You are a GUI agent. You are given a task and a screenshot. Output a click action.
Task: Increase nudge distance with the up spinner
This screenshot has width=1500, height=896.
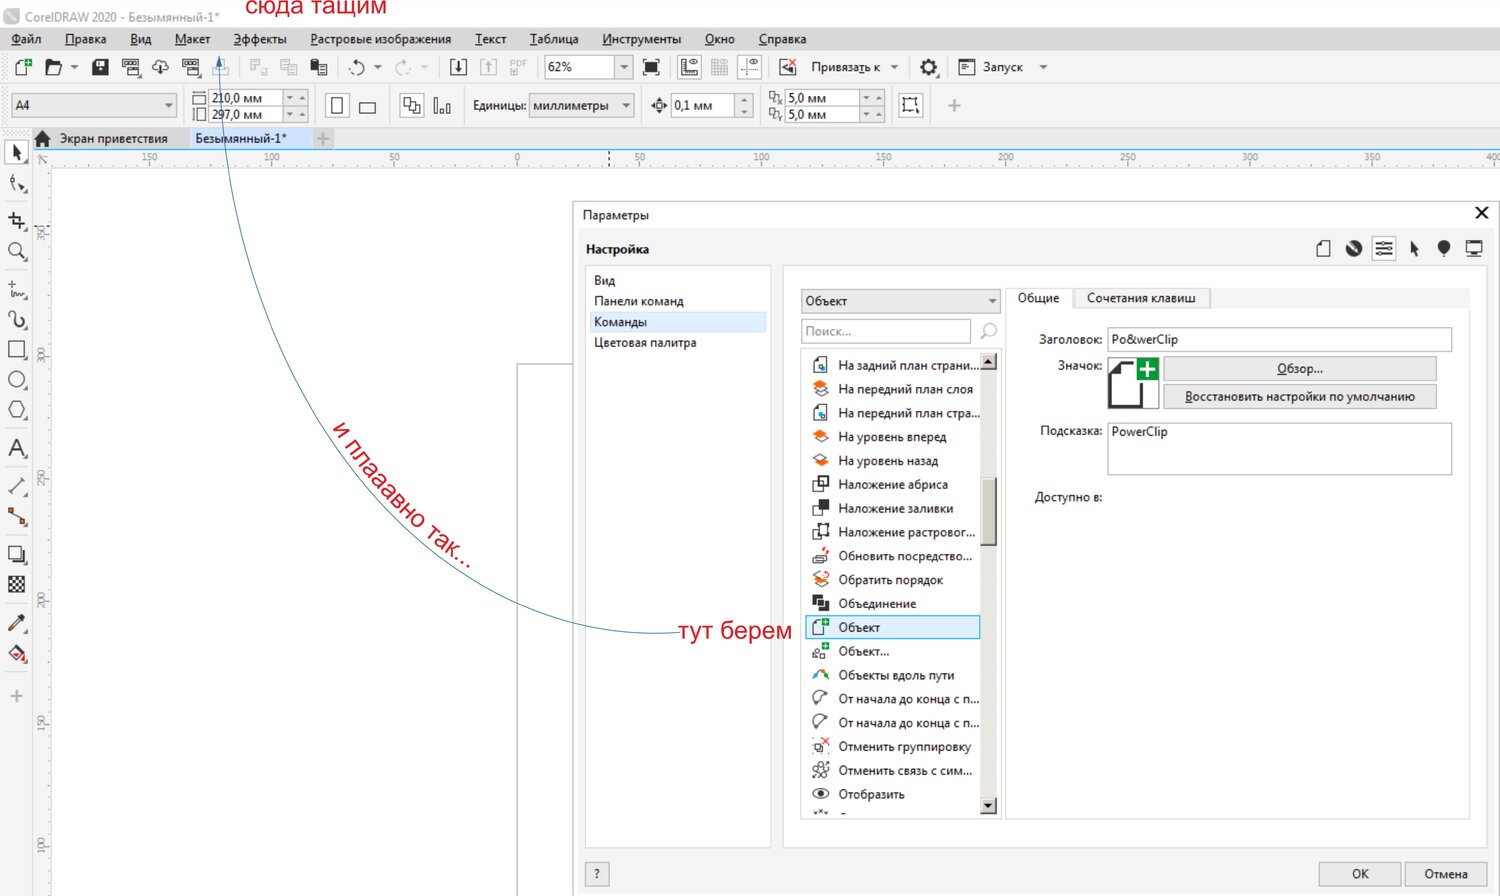click(744, 99)
